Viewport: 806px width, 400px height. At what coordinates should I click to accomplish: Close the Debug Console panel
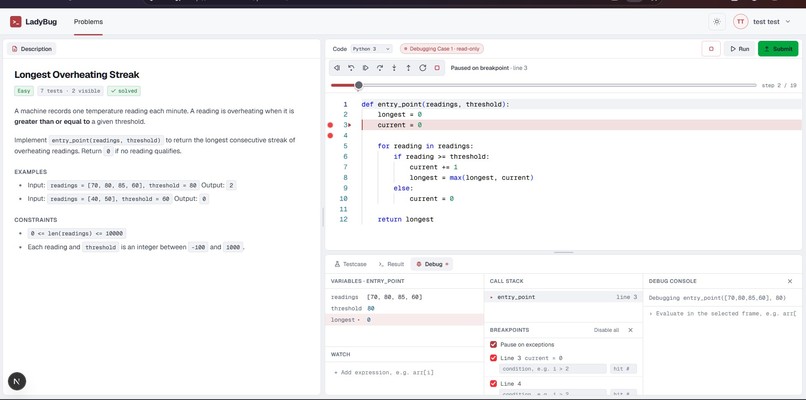pos(790,281)
